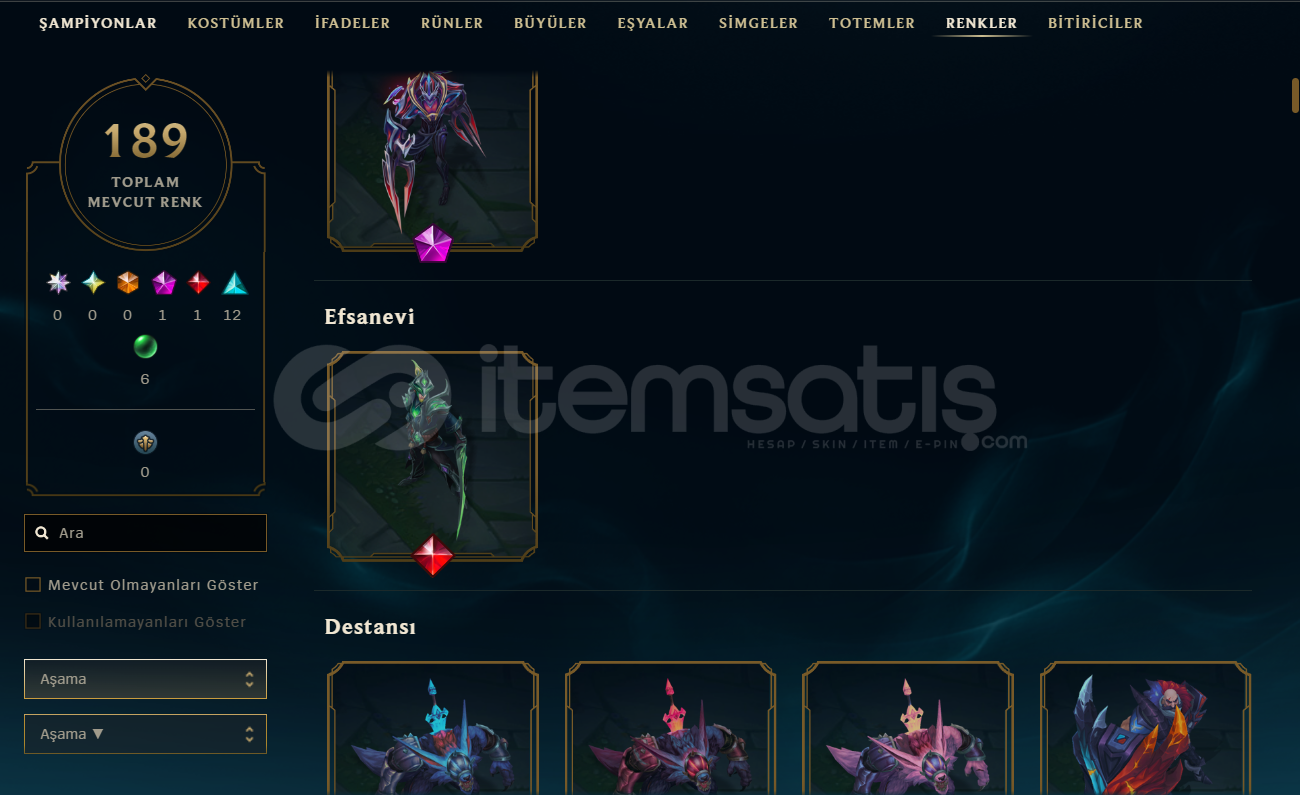1300x795 pixels.
Task: Click the silver star gem tier icon
Action: coord(58,283)
